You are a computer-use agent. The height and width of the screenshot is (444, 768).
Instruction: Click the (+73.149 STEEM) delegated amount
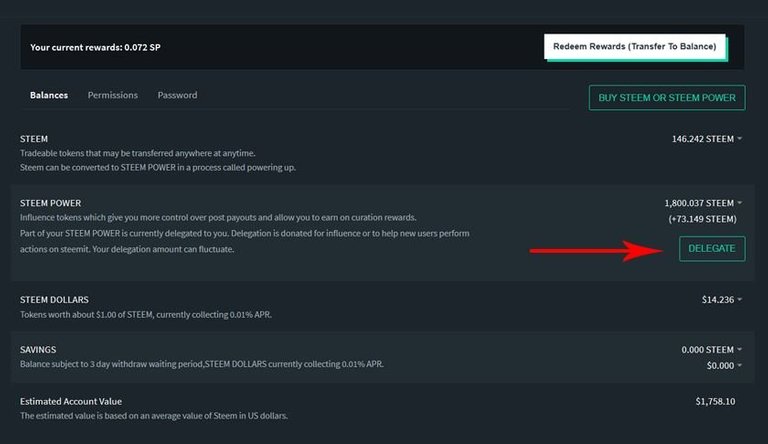click(x=702, y=219)
